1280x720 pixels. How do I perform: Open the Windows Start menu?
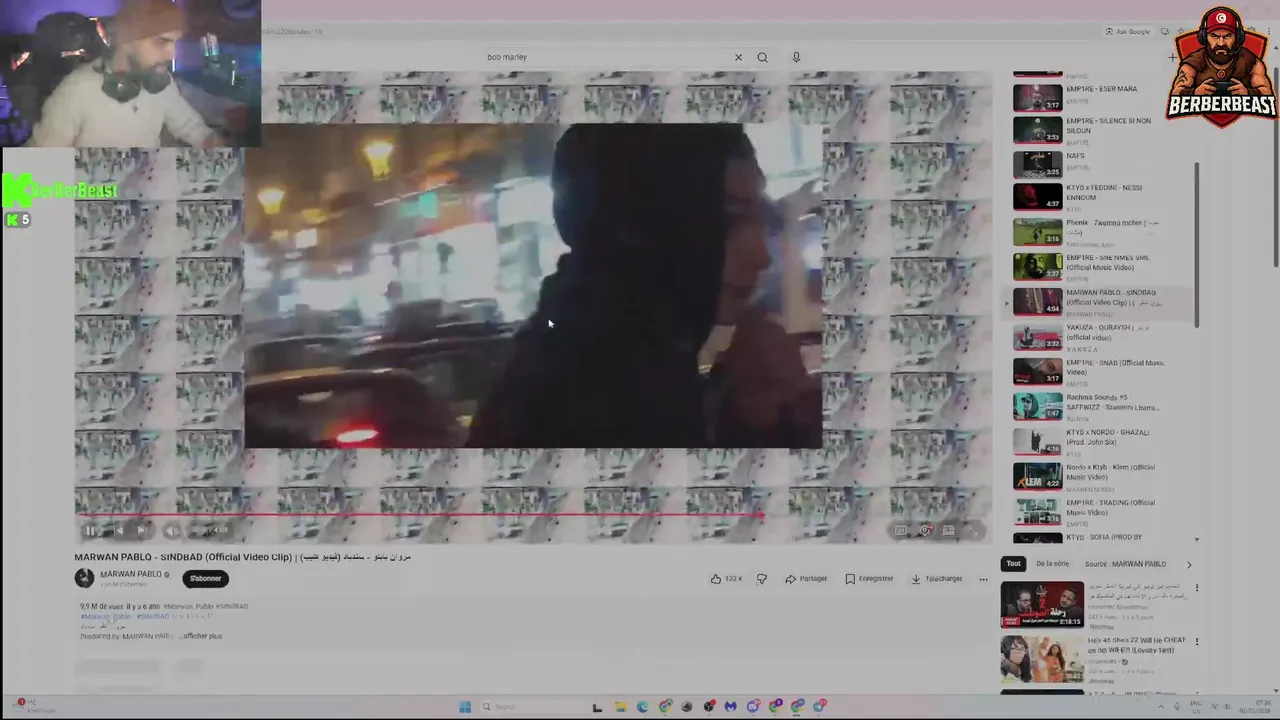click(465, 707)
